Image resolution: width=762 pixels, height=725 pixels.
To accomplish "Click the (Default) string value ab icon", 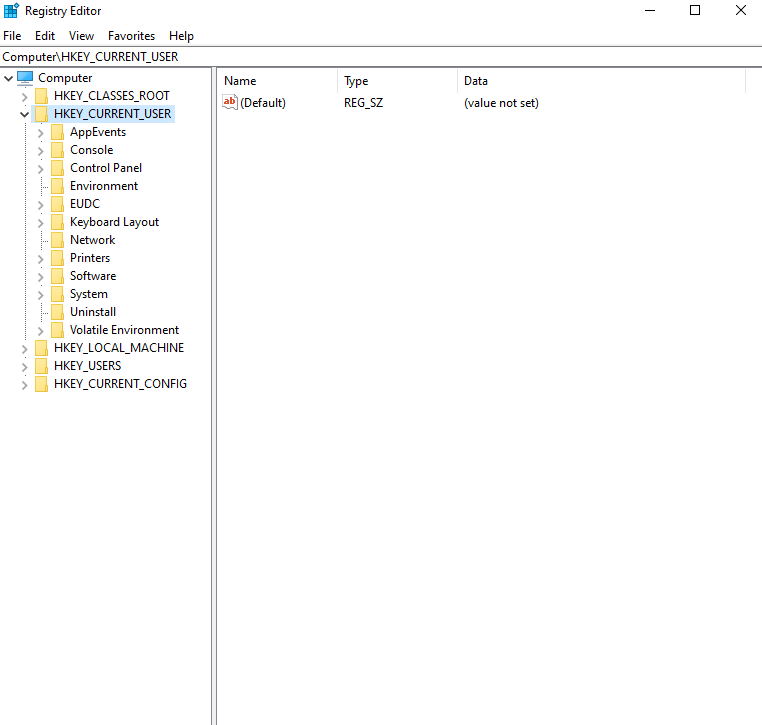I will click(230, 102).
